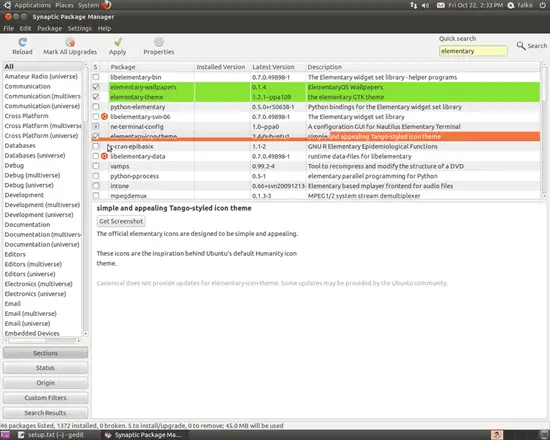550x440 pixels.
Task: Sort by the S status column header
Action: click(100, 67)
